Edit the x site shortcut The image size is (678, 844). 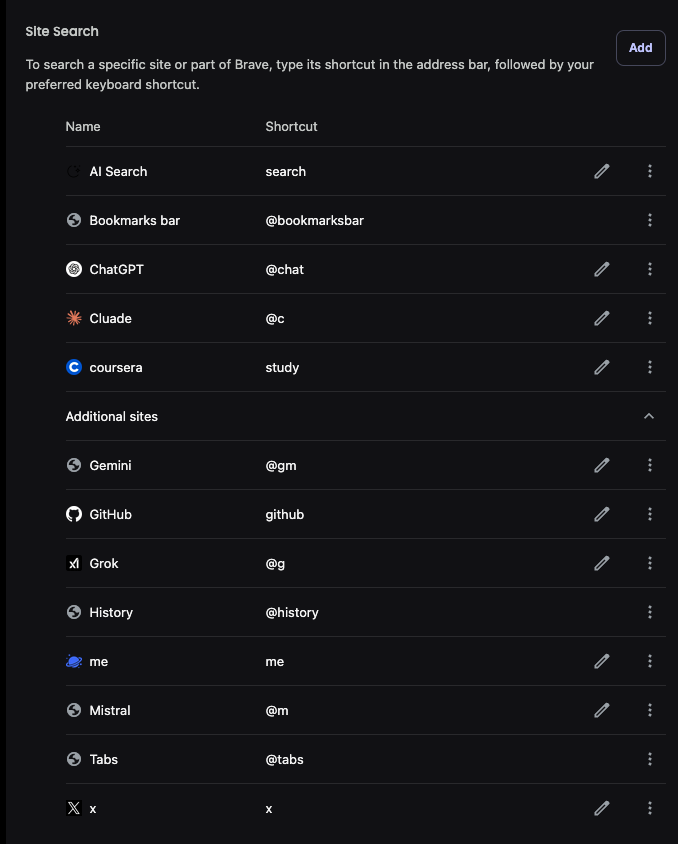pos(601,807)
